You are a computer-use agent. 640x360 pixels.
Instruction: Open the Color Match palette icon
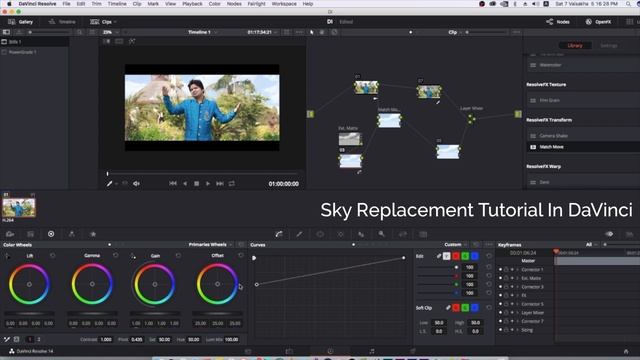tap(31, 234)
